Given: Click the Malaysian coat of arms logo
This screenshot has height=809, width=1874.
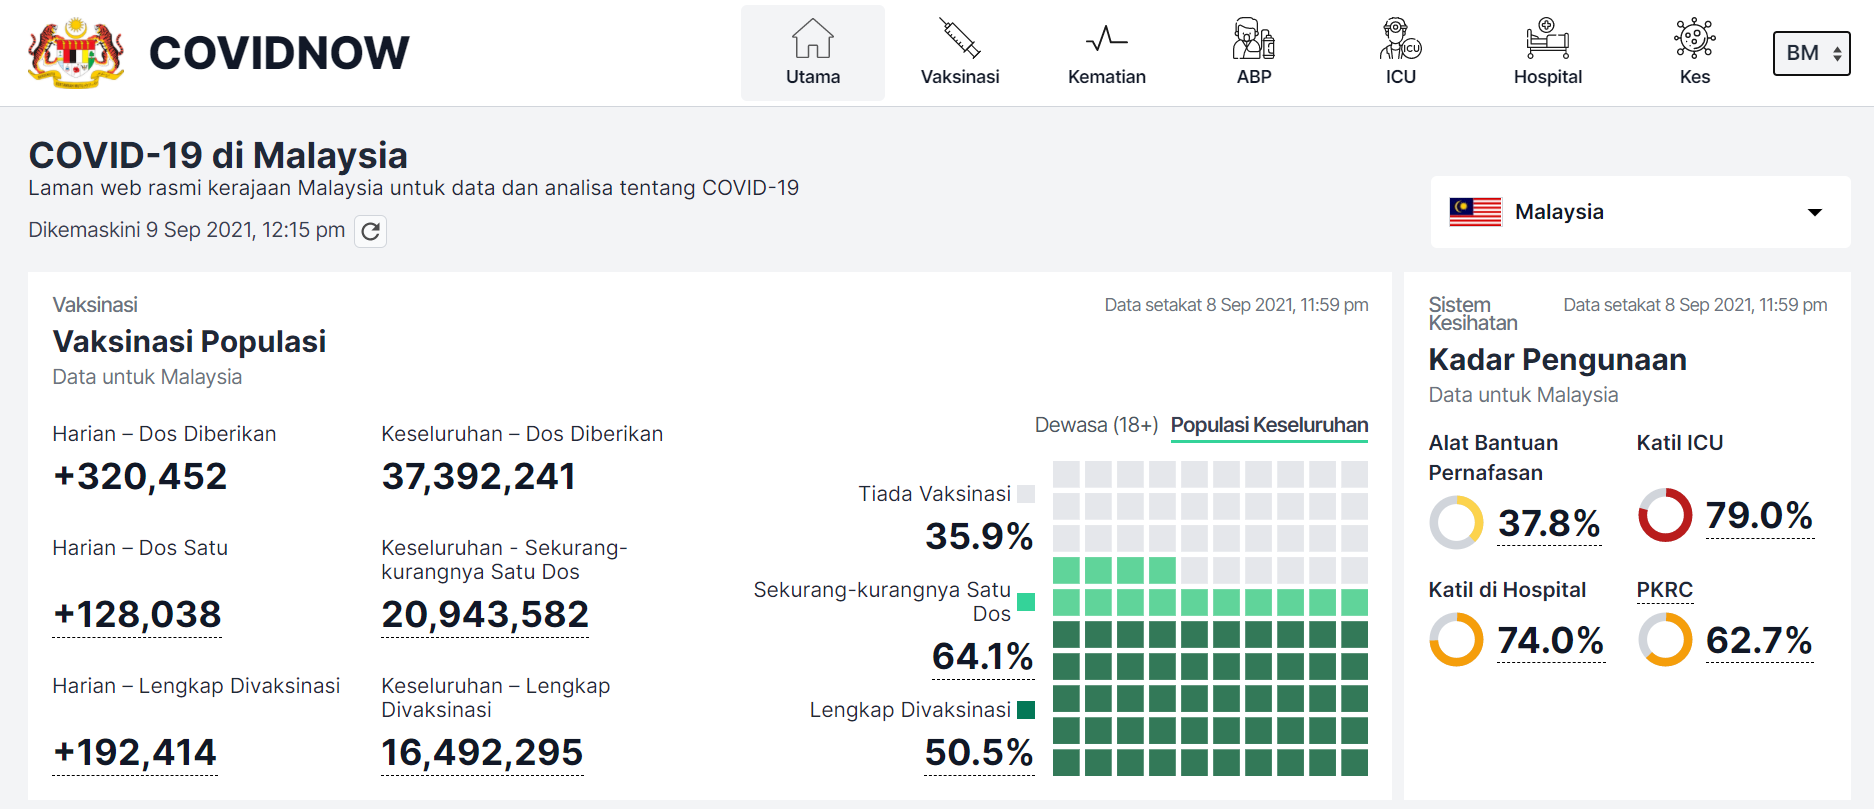Looking at the screenshot, I should [76, 53].
